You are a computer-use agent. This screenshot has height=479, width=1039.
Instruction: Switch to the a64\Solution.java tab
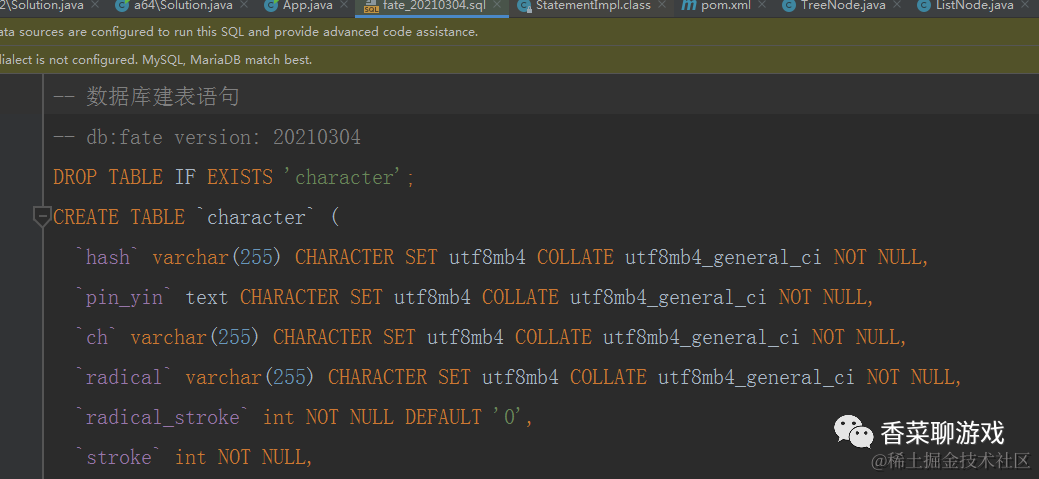coord(184,6)
